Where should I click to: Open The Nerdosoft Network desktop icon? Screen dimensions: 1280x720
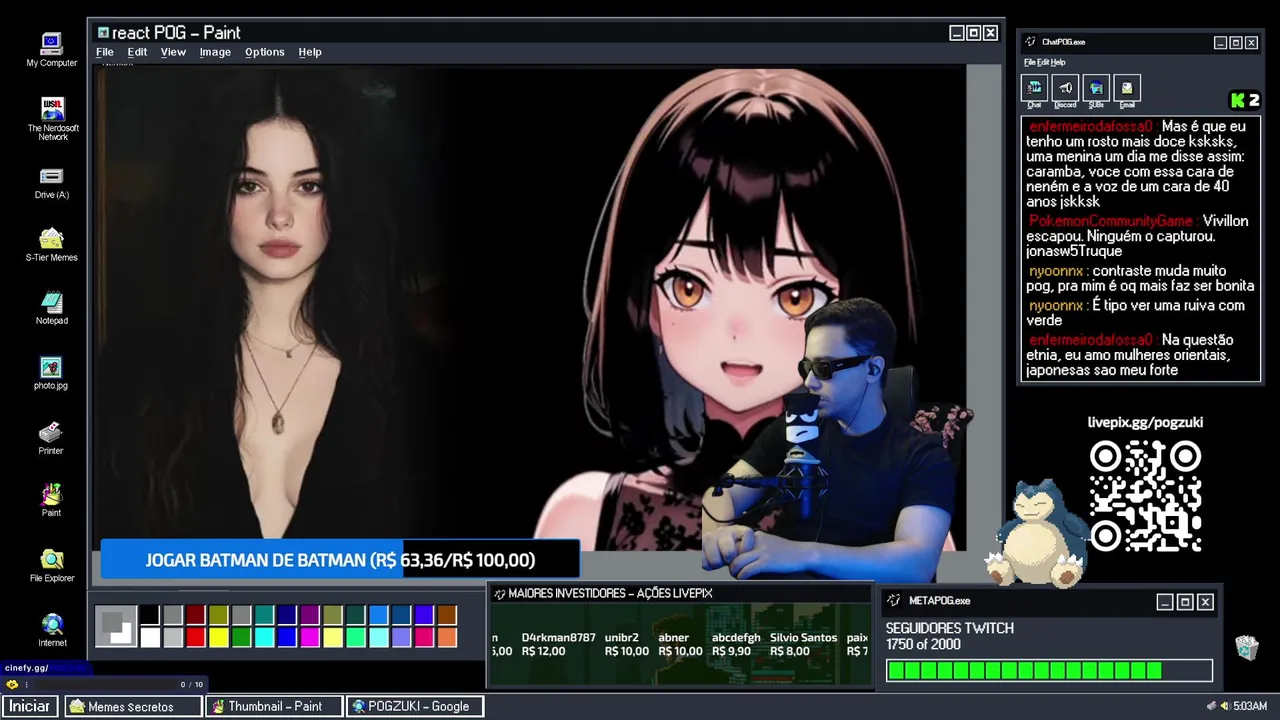coord(53,108)
